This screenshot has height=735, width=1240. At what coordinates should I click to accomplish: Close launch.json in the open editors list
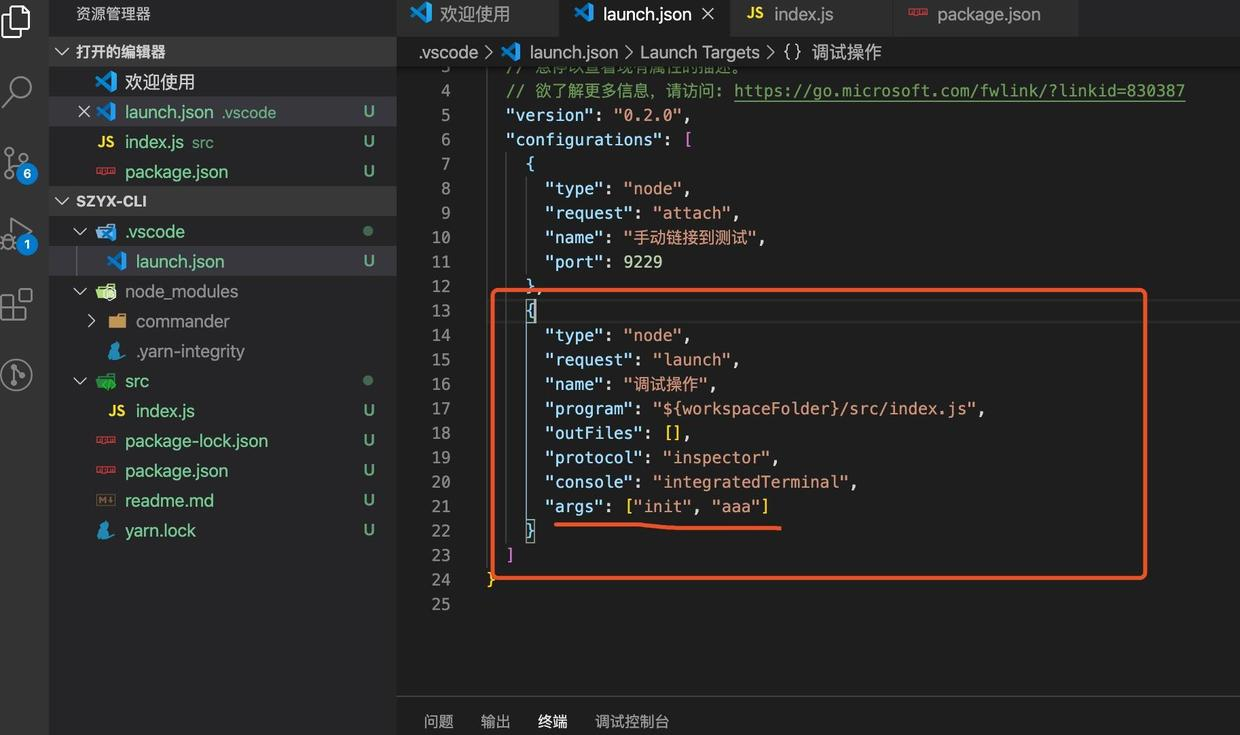tap(84, 112)
